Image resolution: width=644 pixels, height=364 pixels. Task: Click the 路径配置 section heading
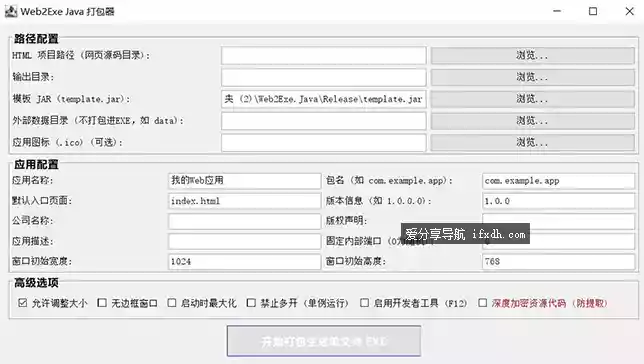coord(37,39)
